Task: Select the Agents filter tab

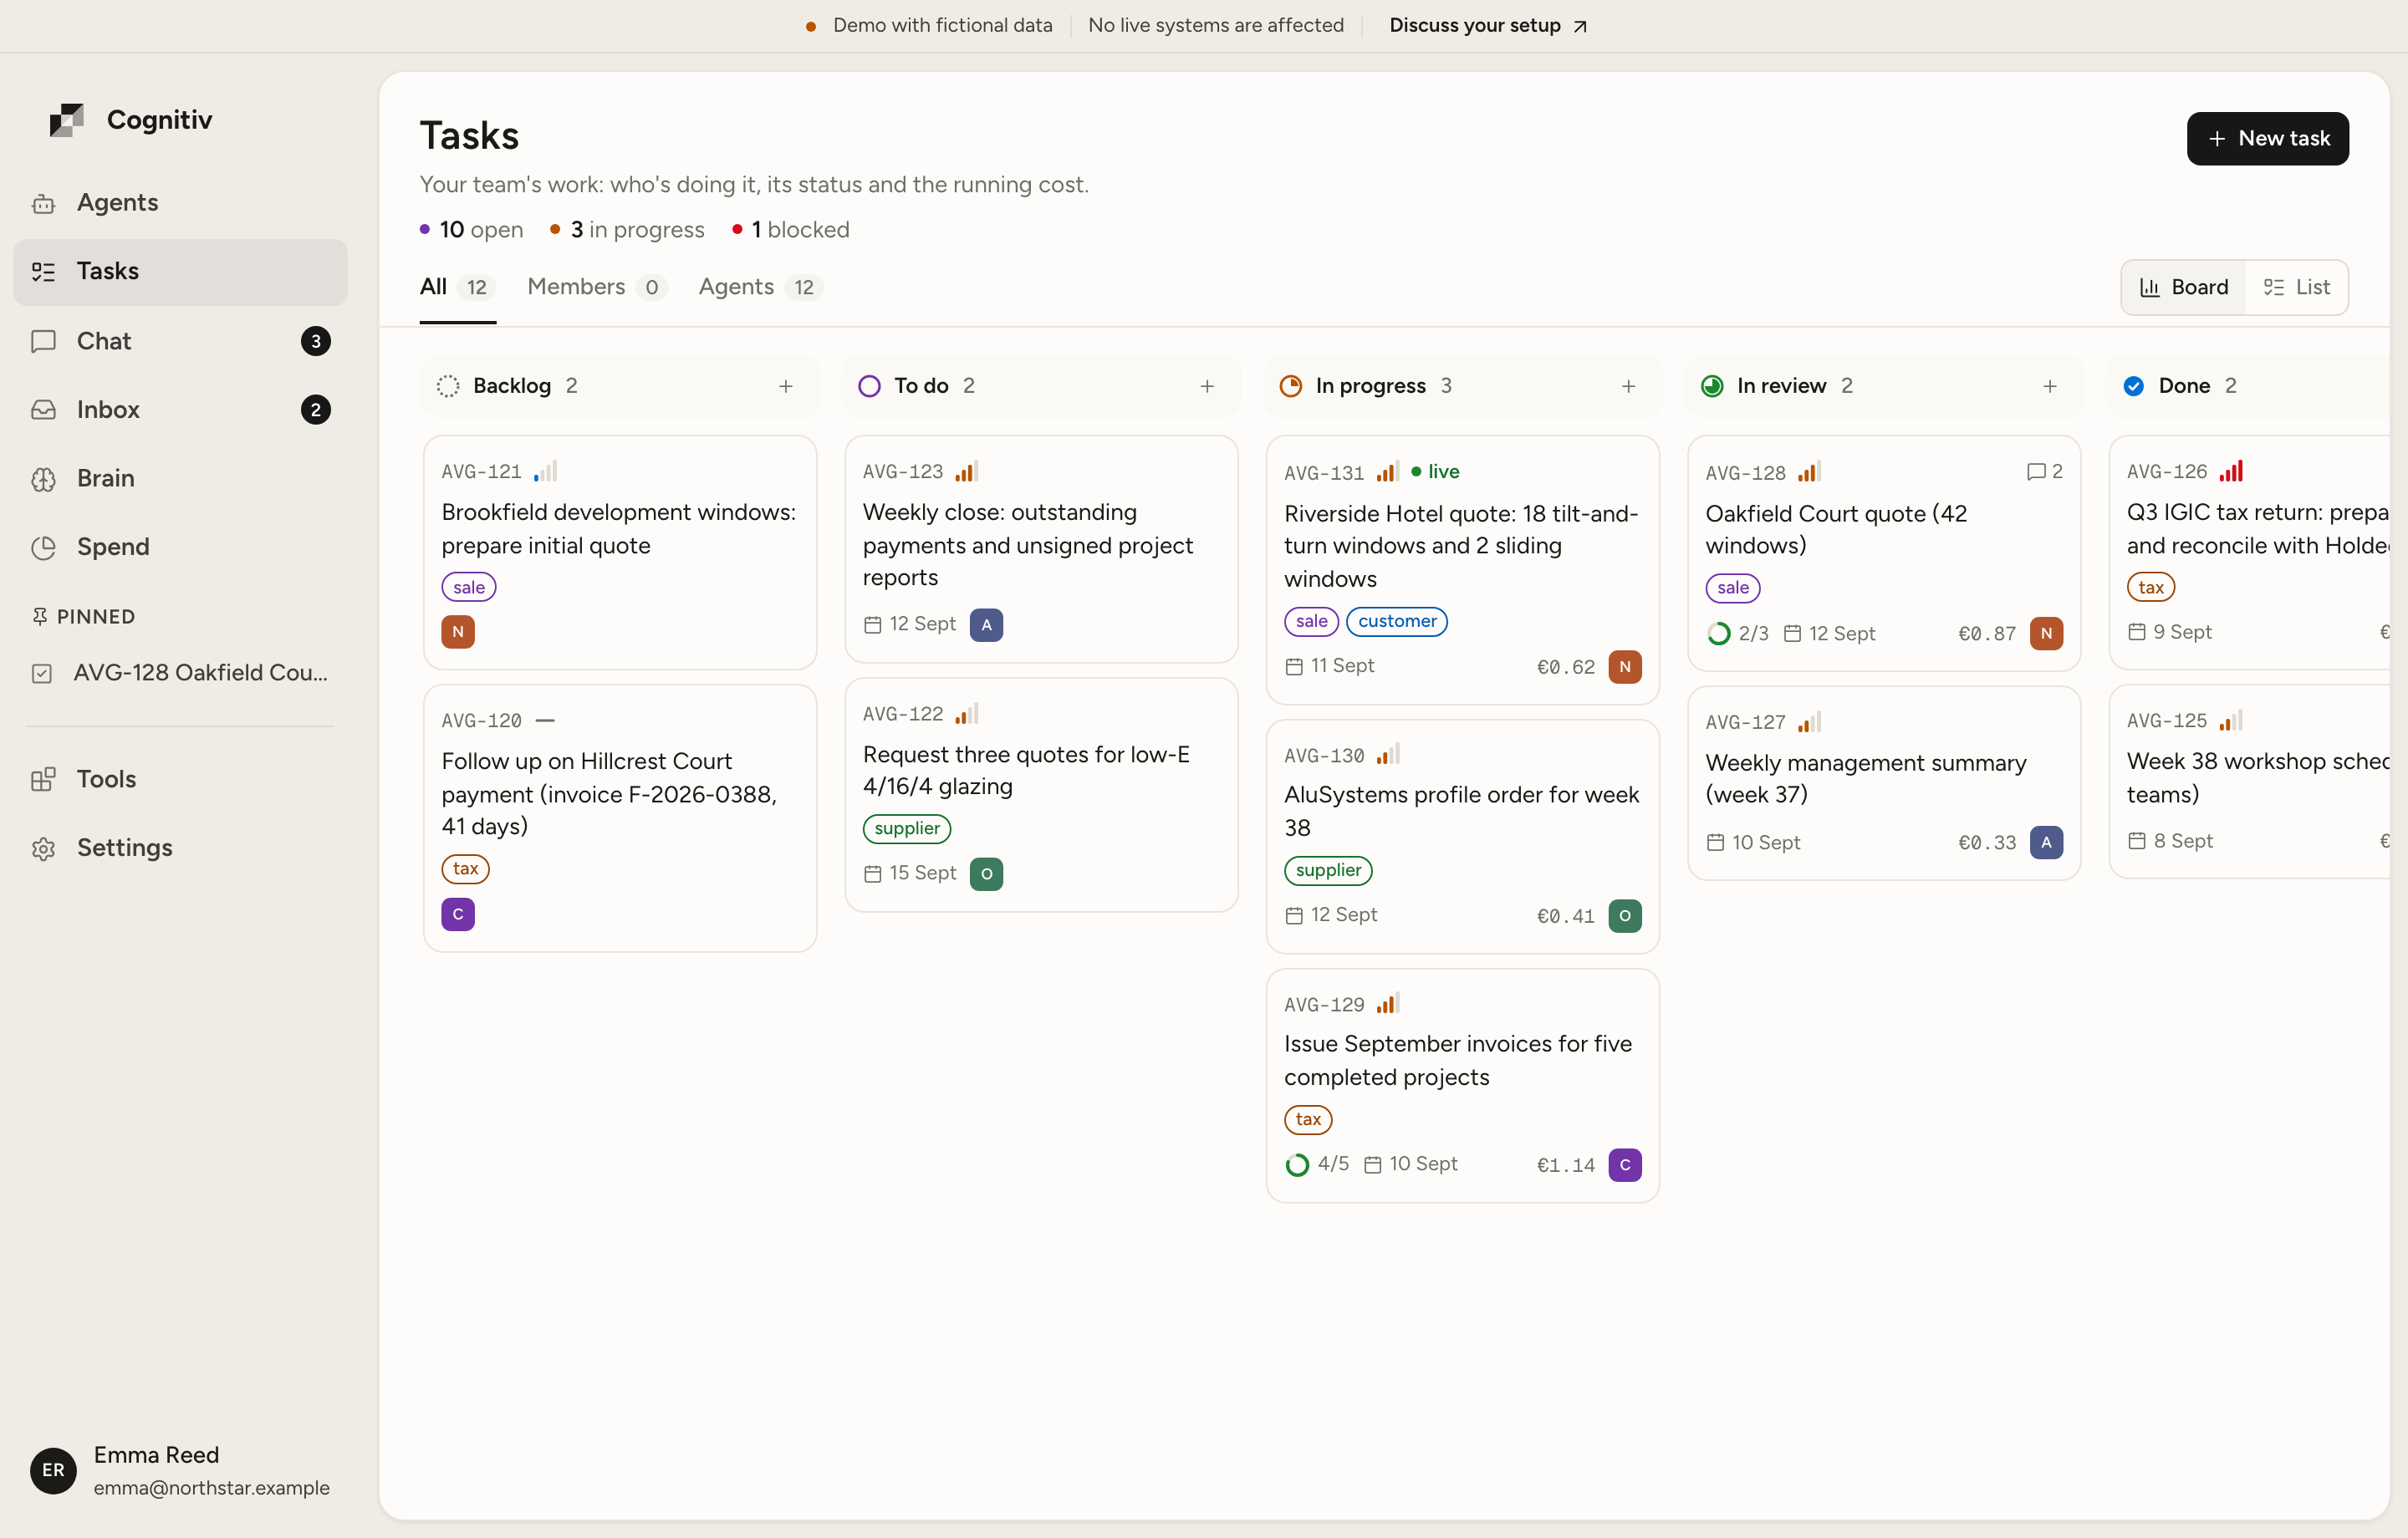Action: click(760, 287)
